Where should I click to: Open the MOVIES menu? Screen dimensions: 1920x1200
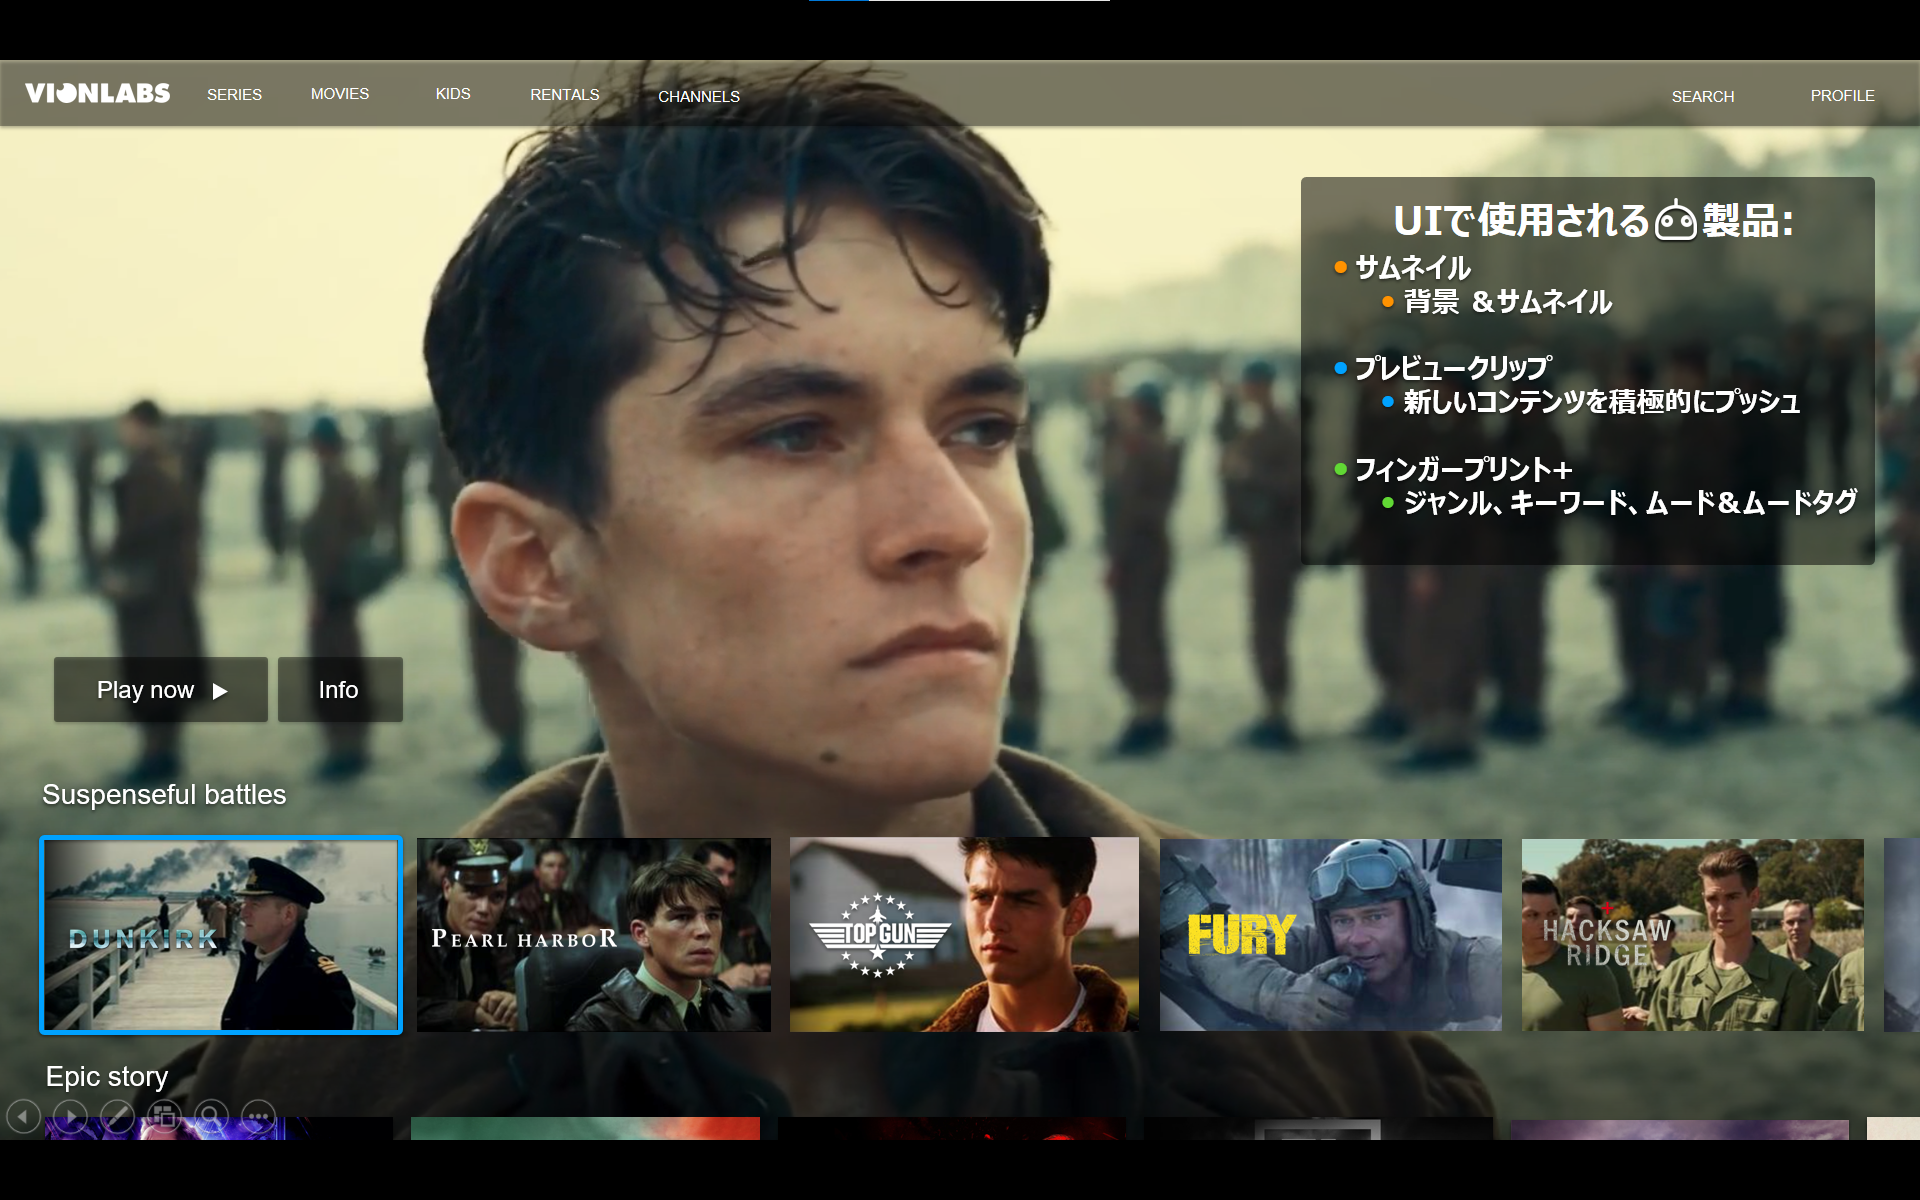click(340, 93)
